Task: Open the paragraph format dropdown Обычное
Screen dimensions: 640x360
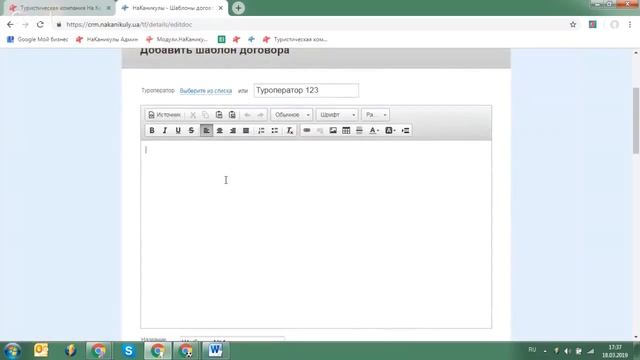Action: click(x=291, y=115)
